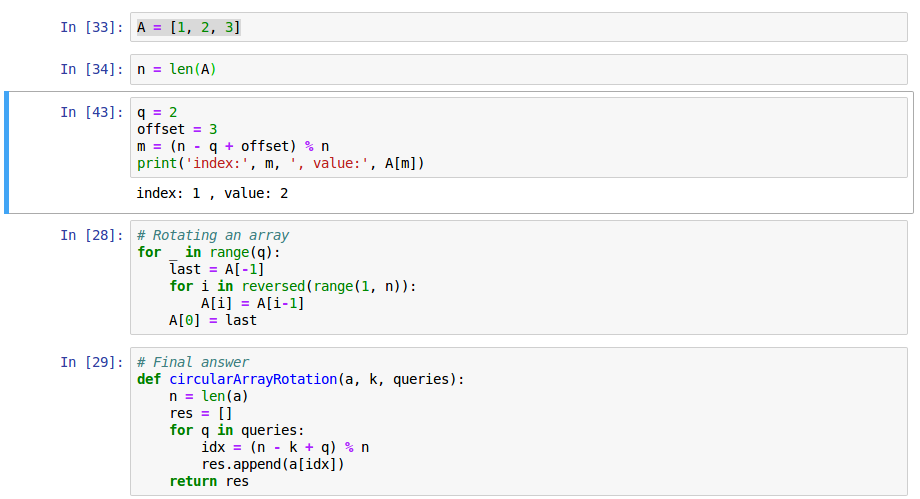Click the line 'for i in reversed(range(1, n)):'
The height and width of the screenshot is (499, 920).
coord(293,286)
